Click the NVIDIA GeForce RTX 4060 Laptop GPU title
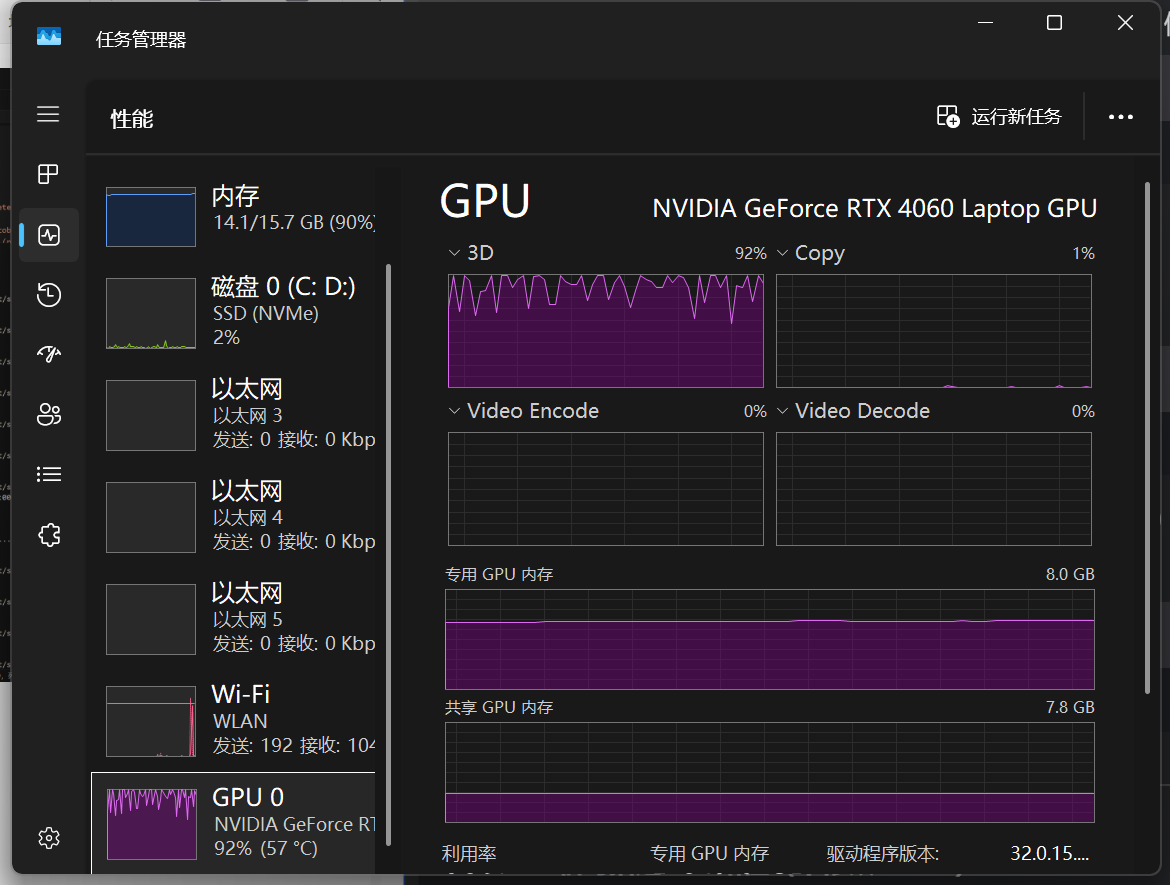Image resolution: width=1170 pixels, height=885 pixels. [x=875, y=208]
